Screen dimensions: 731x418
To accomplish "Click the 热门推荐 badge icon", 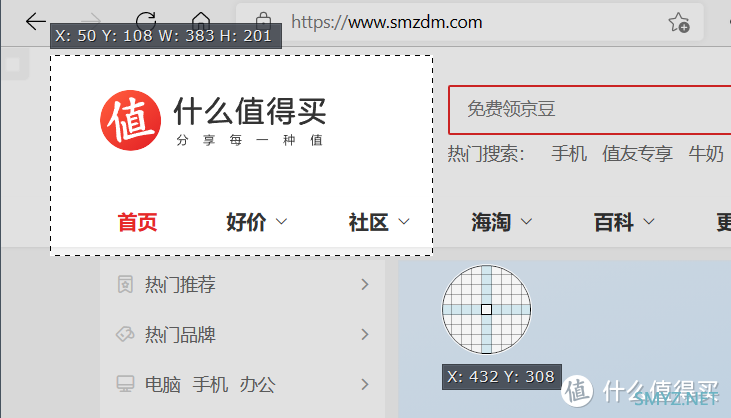I will (x=125, y=284).
